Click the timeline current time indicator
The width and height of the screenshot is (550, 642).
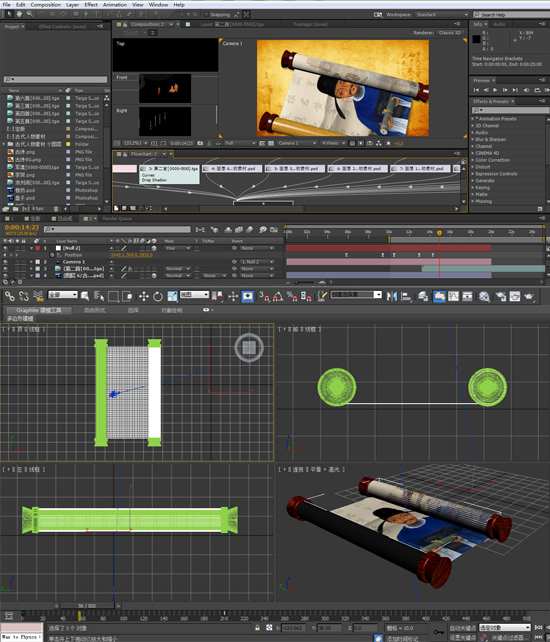point(439,233)
